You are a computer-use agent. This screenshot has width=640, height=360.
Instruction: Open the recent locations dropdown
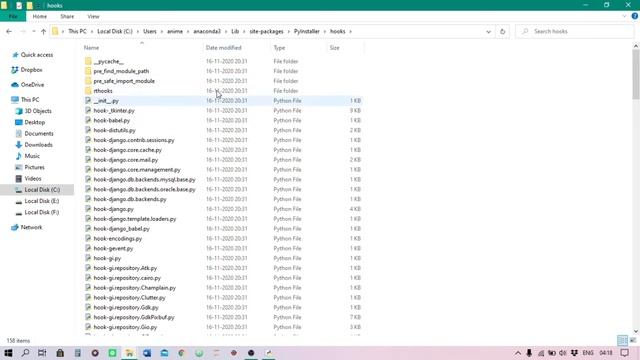(x=33, y=31)
